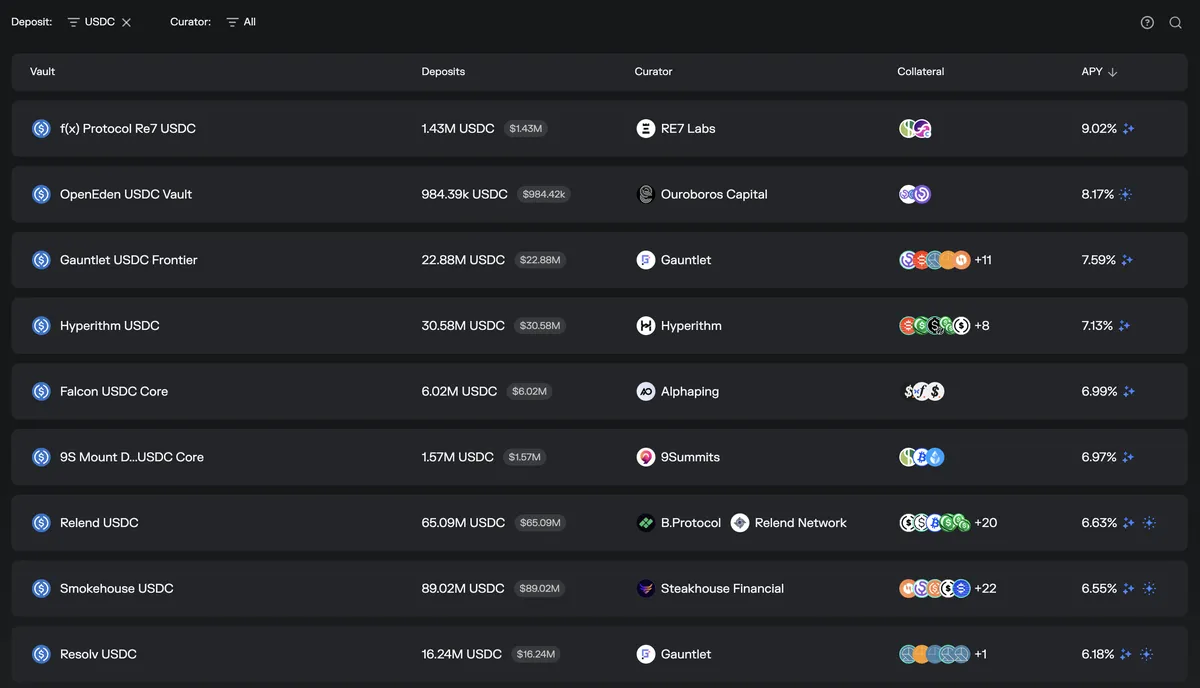Click the 1.43M USDC deposit amount
This screenshot has height=688, width=1200.
(x=458, y=129)
